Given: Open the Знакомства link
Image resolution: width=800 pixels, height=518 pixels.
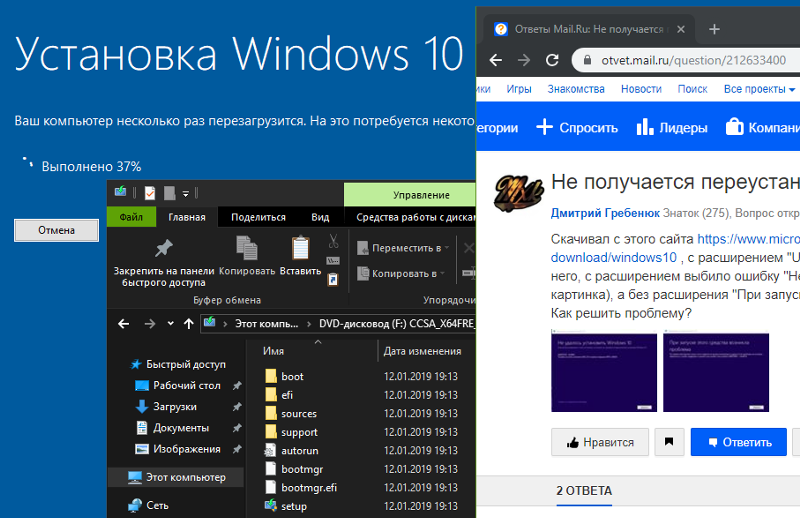Looking at the screenshot, I should [576, 89].
